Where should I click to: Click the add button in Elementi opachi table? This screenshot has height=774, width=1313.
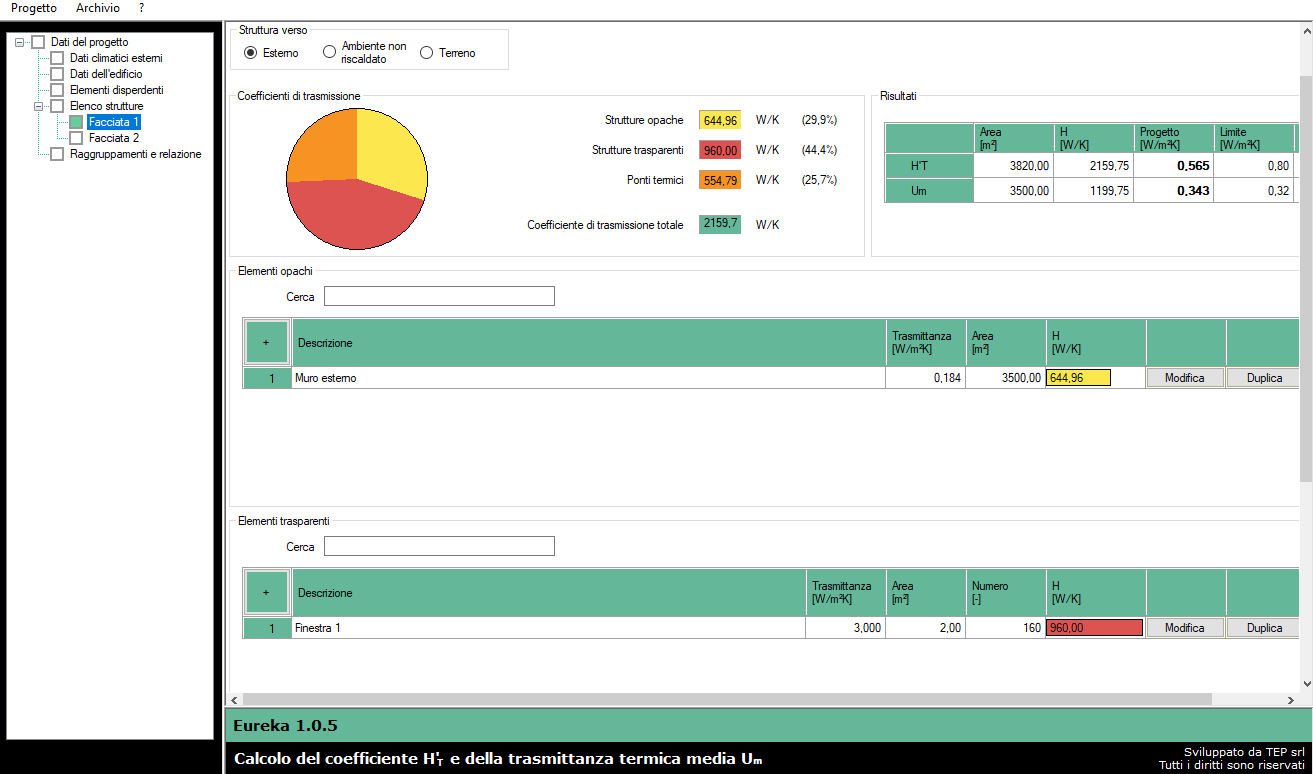pyautogui.click(x=266, y=342)
